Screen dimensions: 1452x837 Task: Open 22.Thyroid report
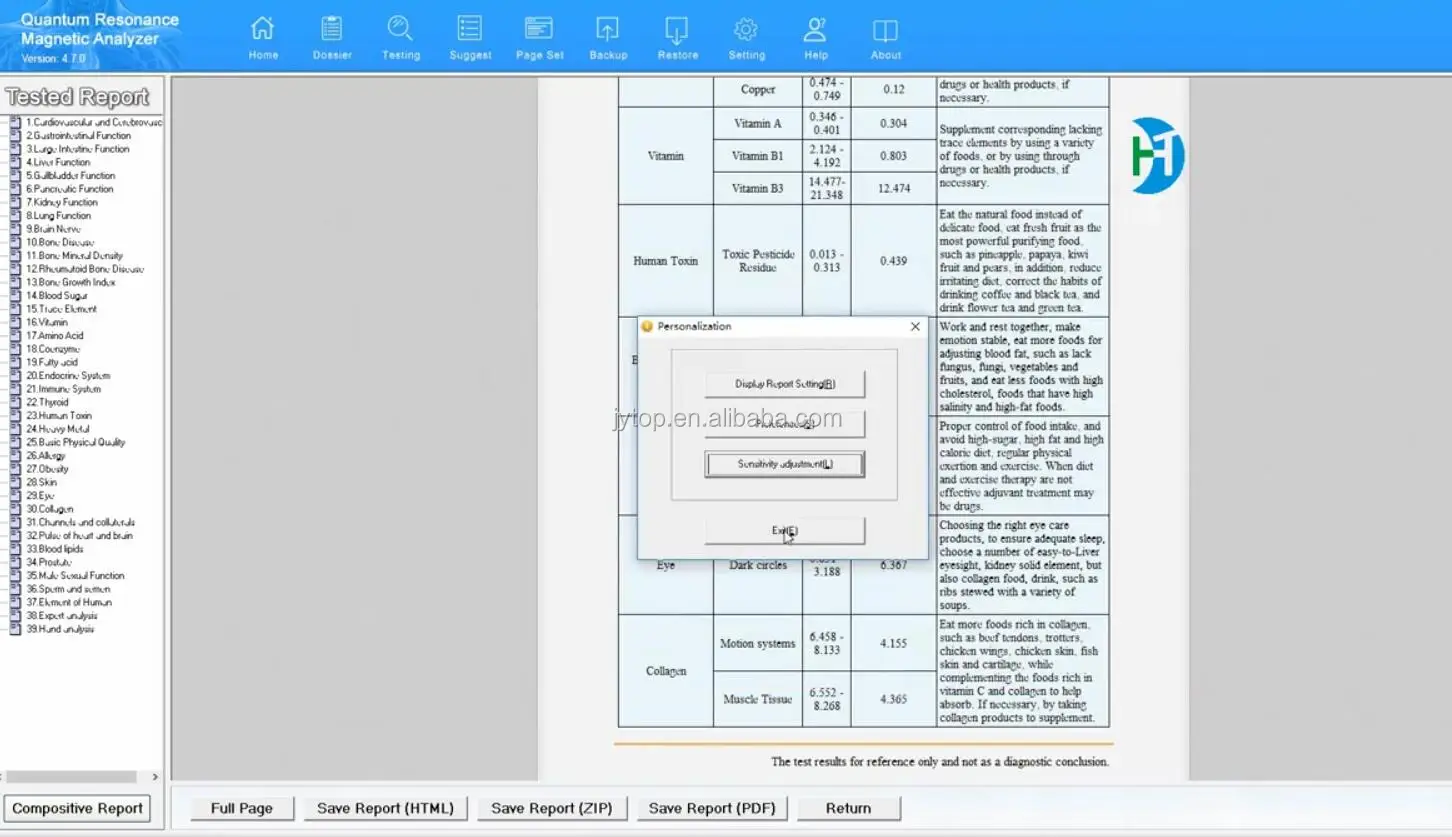47,402
